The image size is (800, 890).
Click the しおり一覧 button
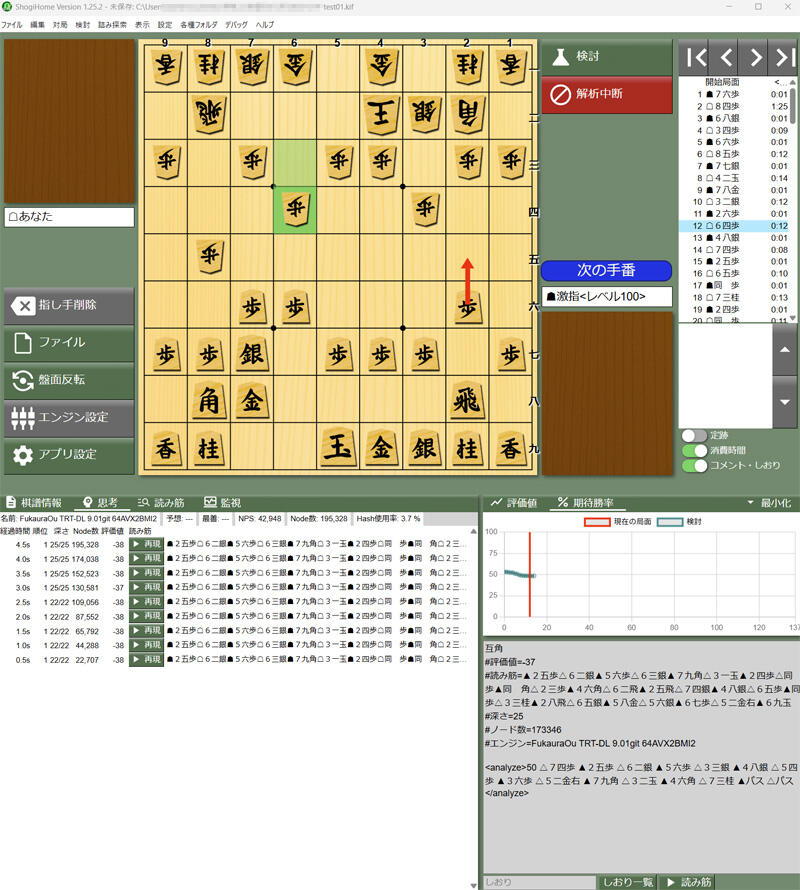pyautogui.click(x=627, y=882)
